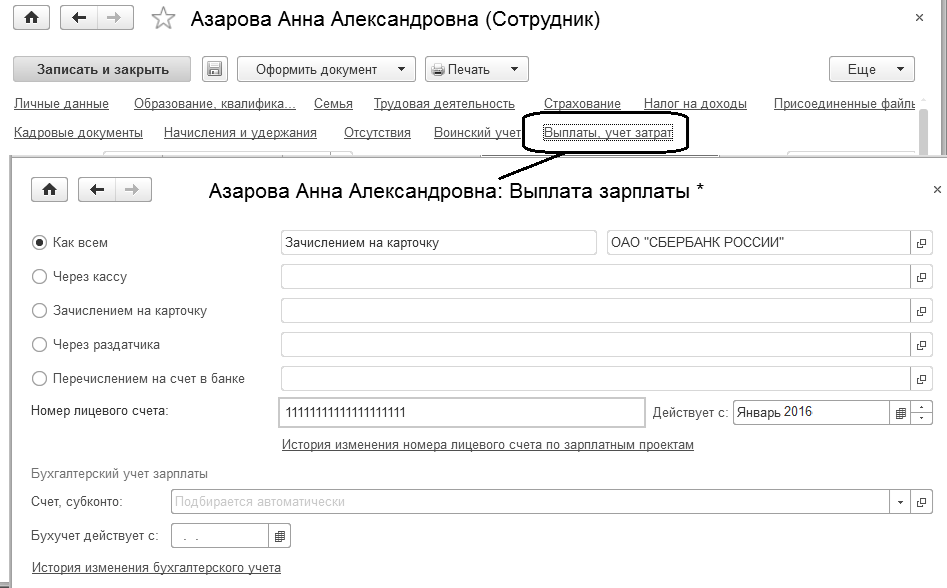Open Страхование section
This screenshot has width=947, height=588.
(x=582, y=104)
